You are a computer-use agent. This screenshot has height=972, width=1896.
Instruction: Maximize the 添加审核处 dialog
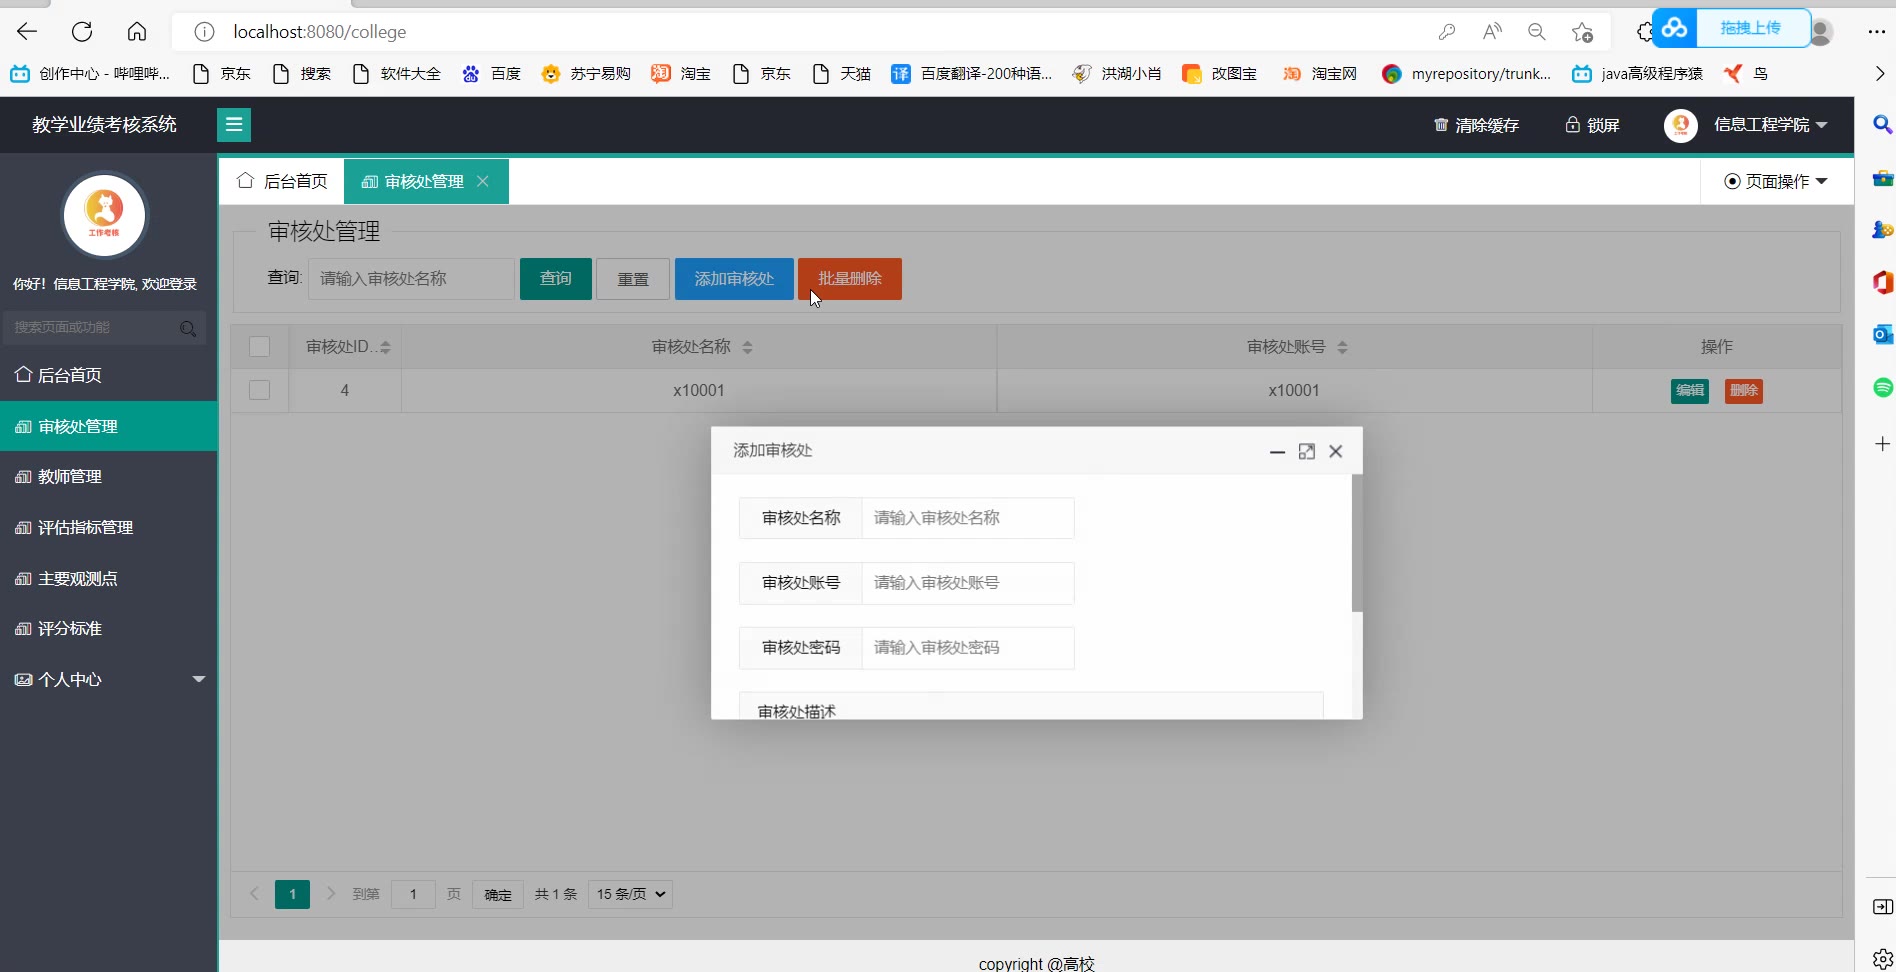pyautogui.click(x=1306, y=452)
